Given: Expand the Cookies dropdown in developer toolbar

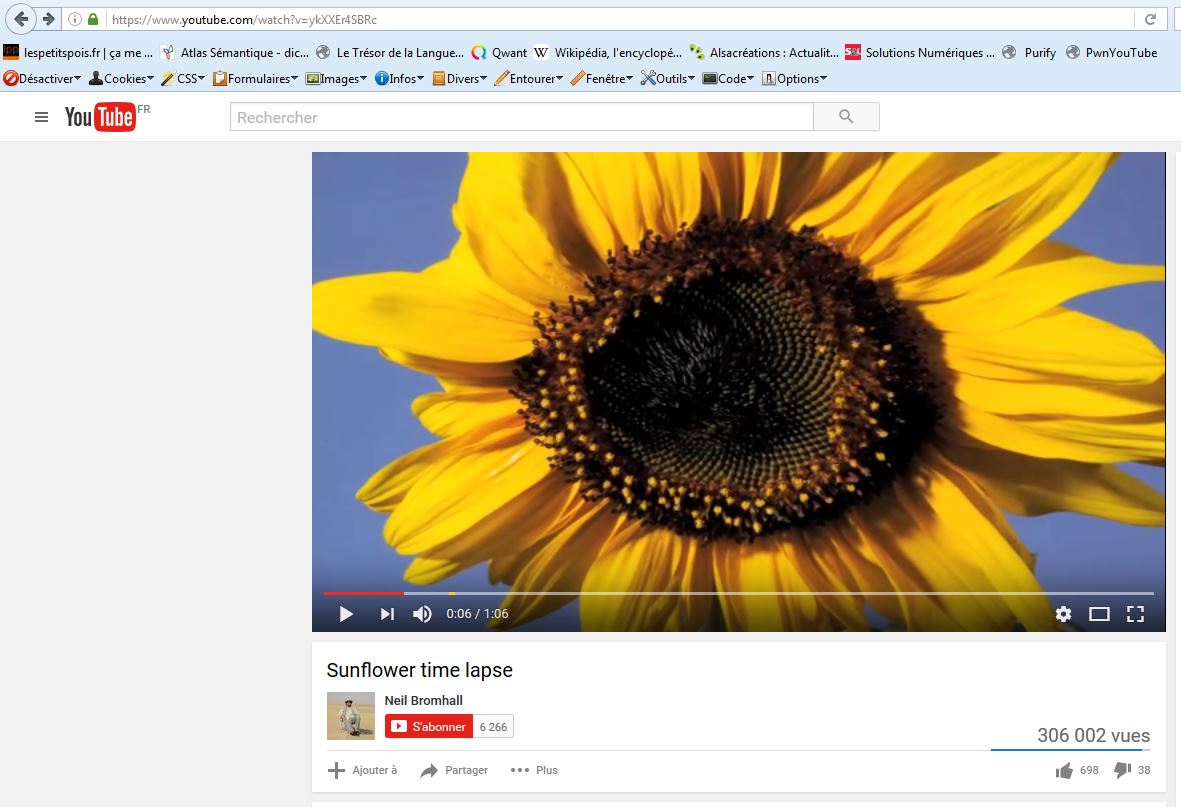Looking at the screenshot, I should point(121,78).
